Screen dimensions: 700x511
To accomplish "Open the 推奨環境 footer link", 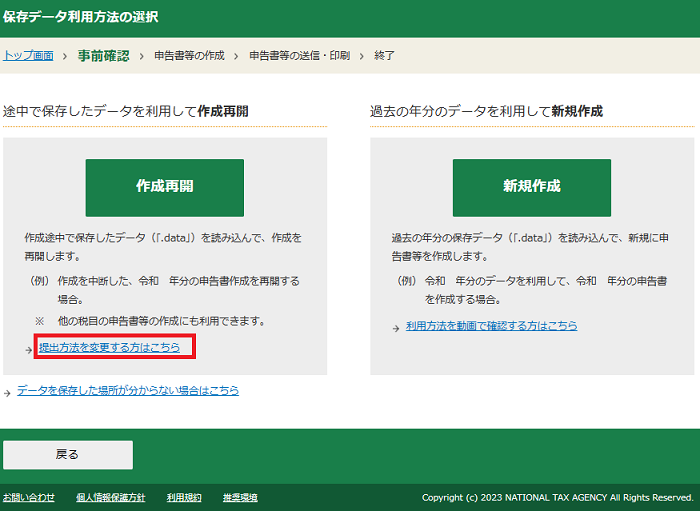I will click(x=240, y=497).
